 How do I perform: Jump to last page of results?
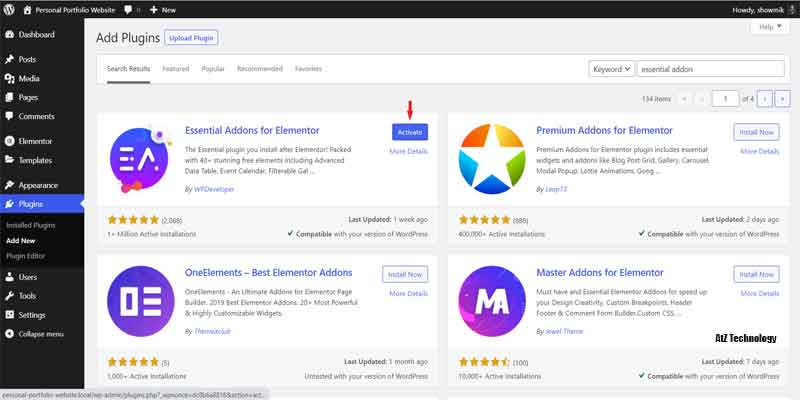pos(782,98)
